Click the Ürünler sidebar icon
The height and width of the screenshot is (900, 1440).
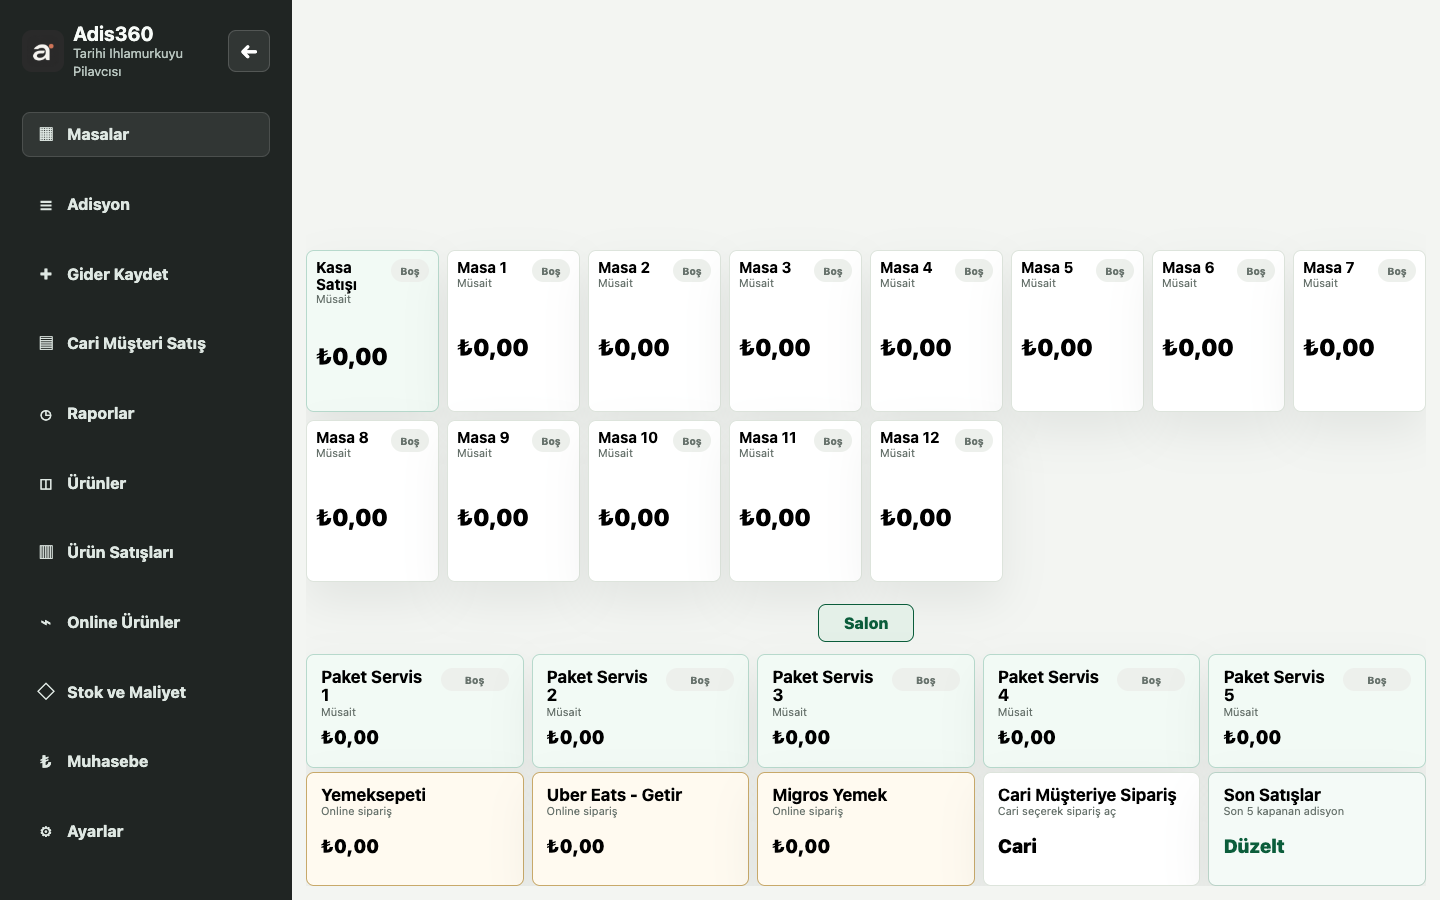point(46,484)
